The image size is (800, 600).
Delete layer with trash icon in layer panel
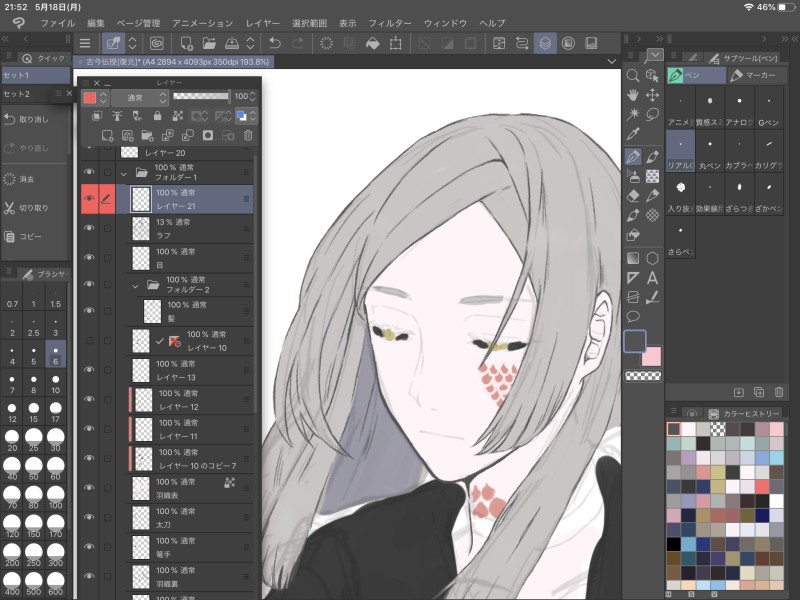point(248,135)
